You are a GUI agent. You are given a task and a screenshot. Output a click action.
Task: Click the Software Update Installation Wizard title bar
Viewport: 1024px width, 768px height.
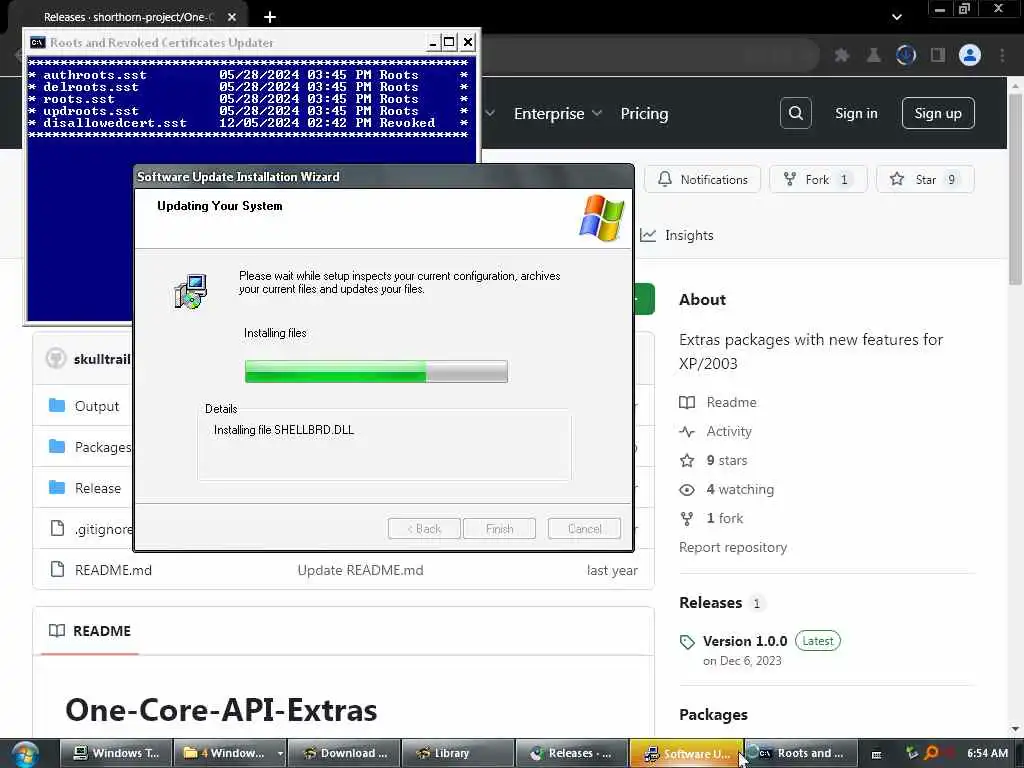383,177
